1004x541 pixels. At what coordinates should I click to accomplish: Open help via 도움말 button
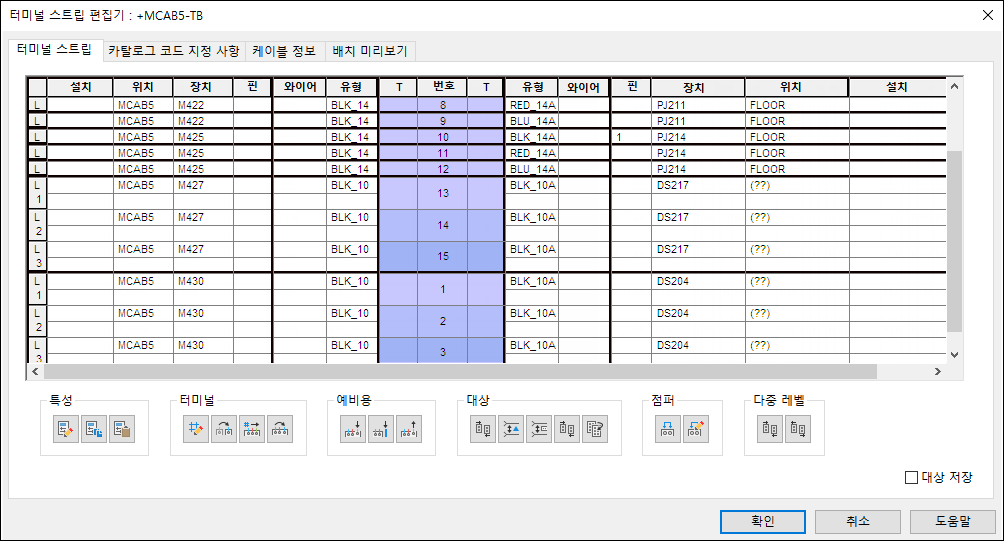click(x=953, y=521)
